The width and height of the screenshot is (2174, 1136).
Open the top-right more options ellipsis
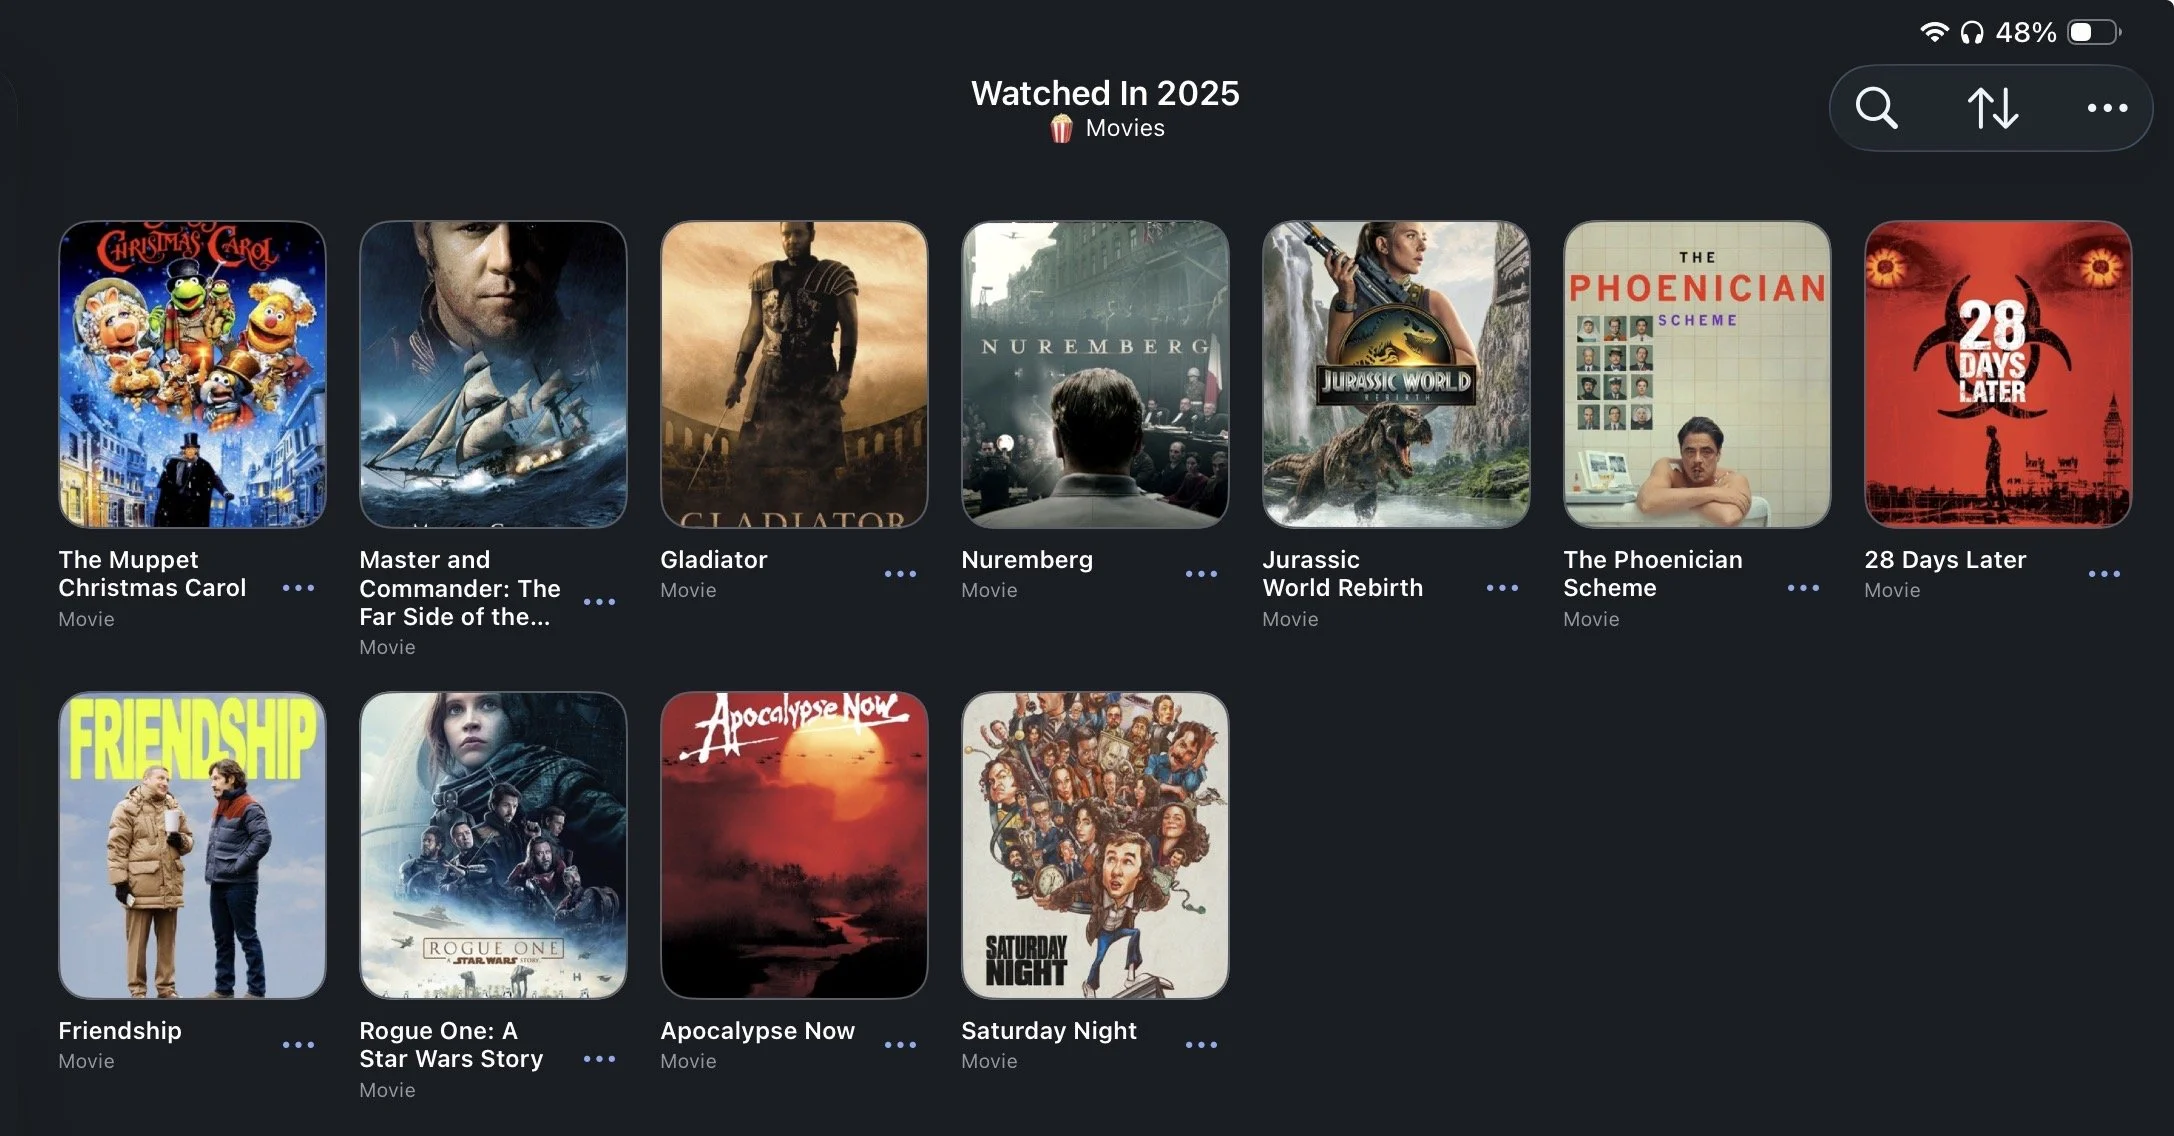click(x=2107, y=108)
